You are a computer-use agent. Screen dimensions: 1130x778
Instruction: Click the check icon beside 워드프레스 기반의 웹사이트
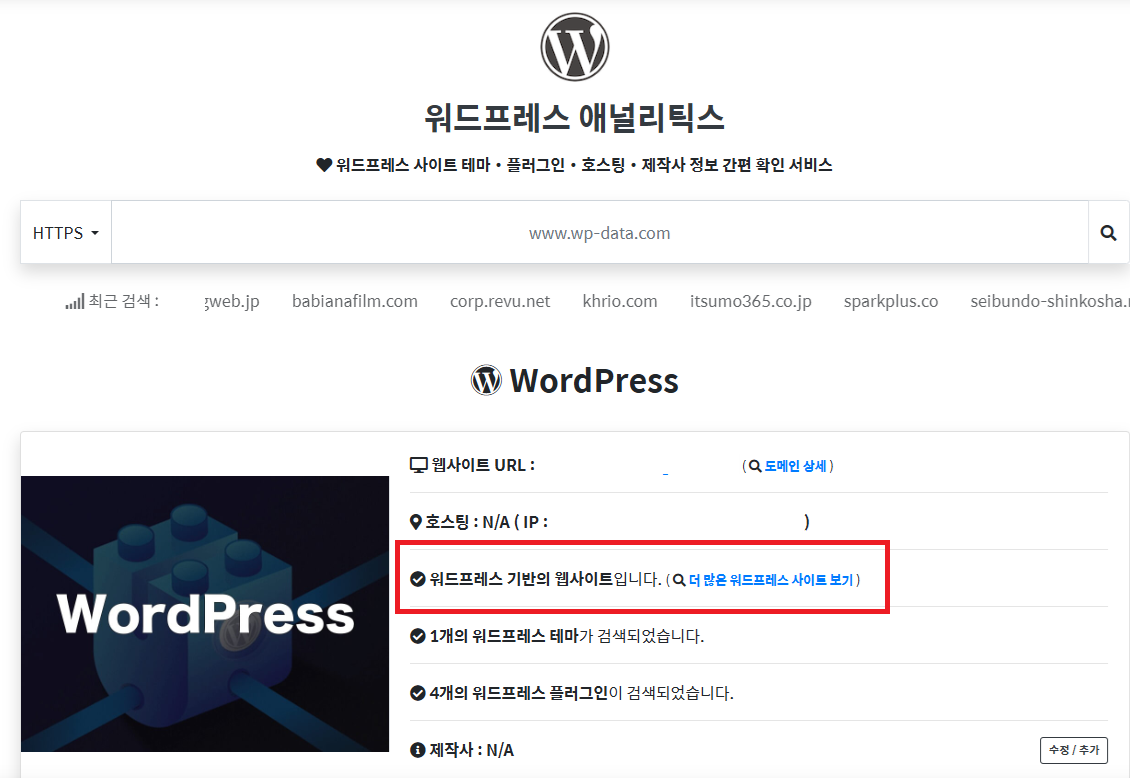click(417, 579)
